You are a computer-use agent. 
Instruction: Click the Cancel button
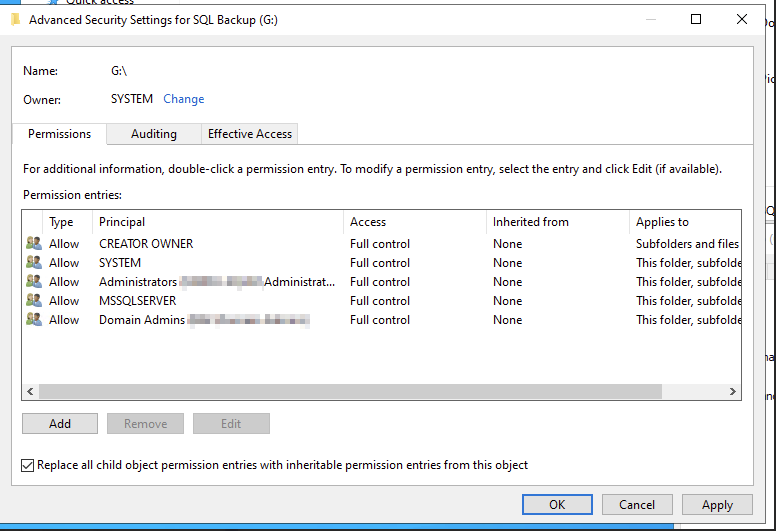pyautogui.click(x=637, y=505)
